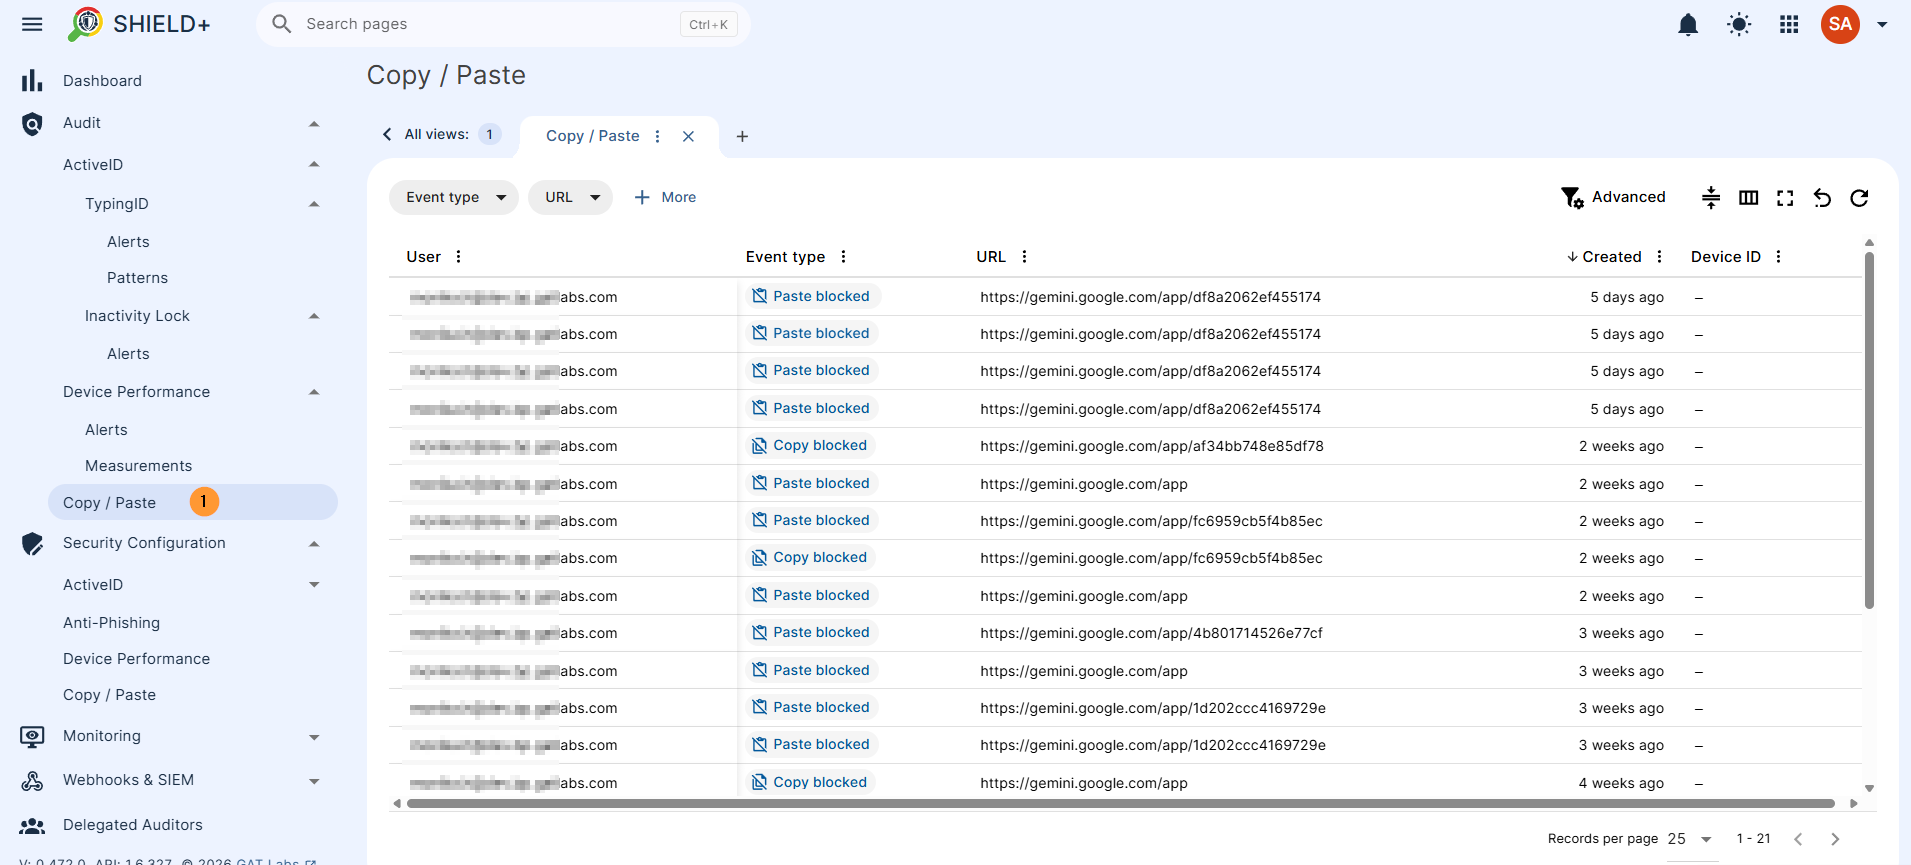
Task: Open Alerts under Device Performance
Action: click(x=106, y=430)
